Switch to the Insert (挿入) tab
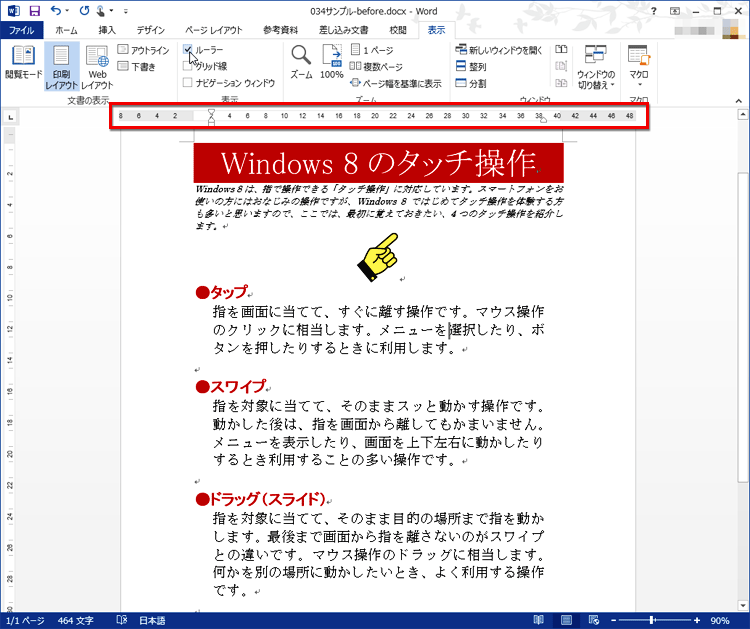 (107, 30)
